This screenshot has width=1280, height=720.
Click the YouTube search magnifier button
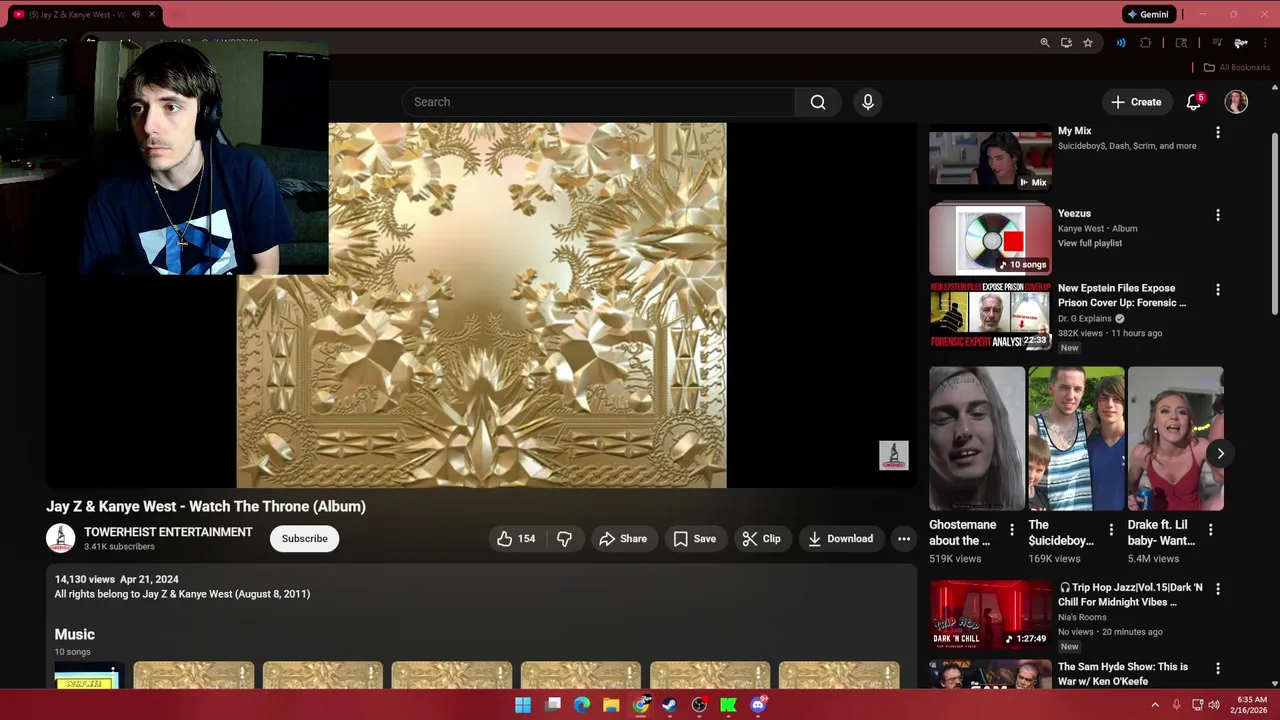(x=818, y=102)
